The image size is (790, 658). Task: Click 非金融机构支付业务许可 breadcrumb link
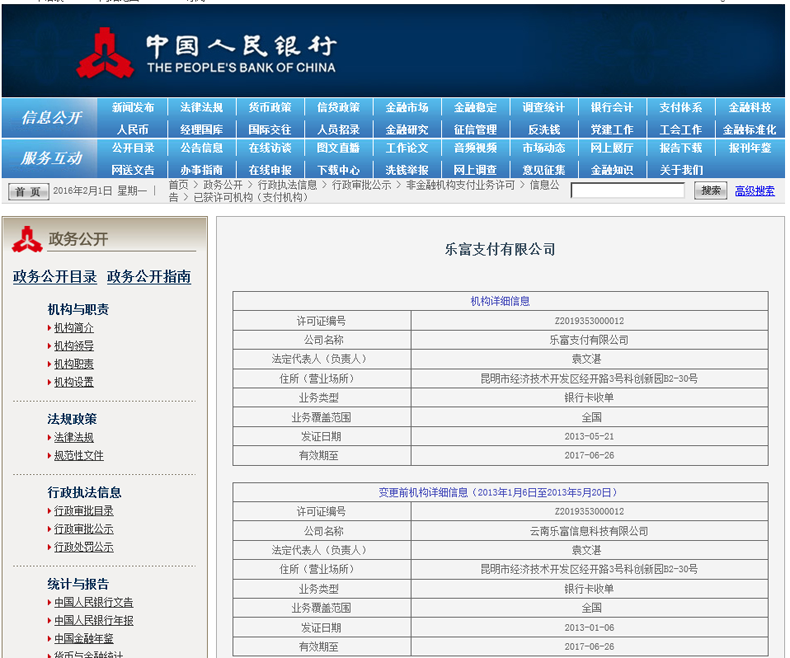click(460, 185)
